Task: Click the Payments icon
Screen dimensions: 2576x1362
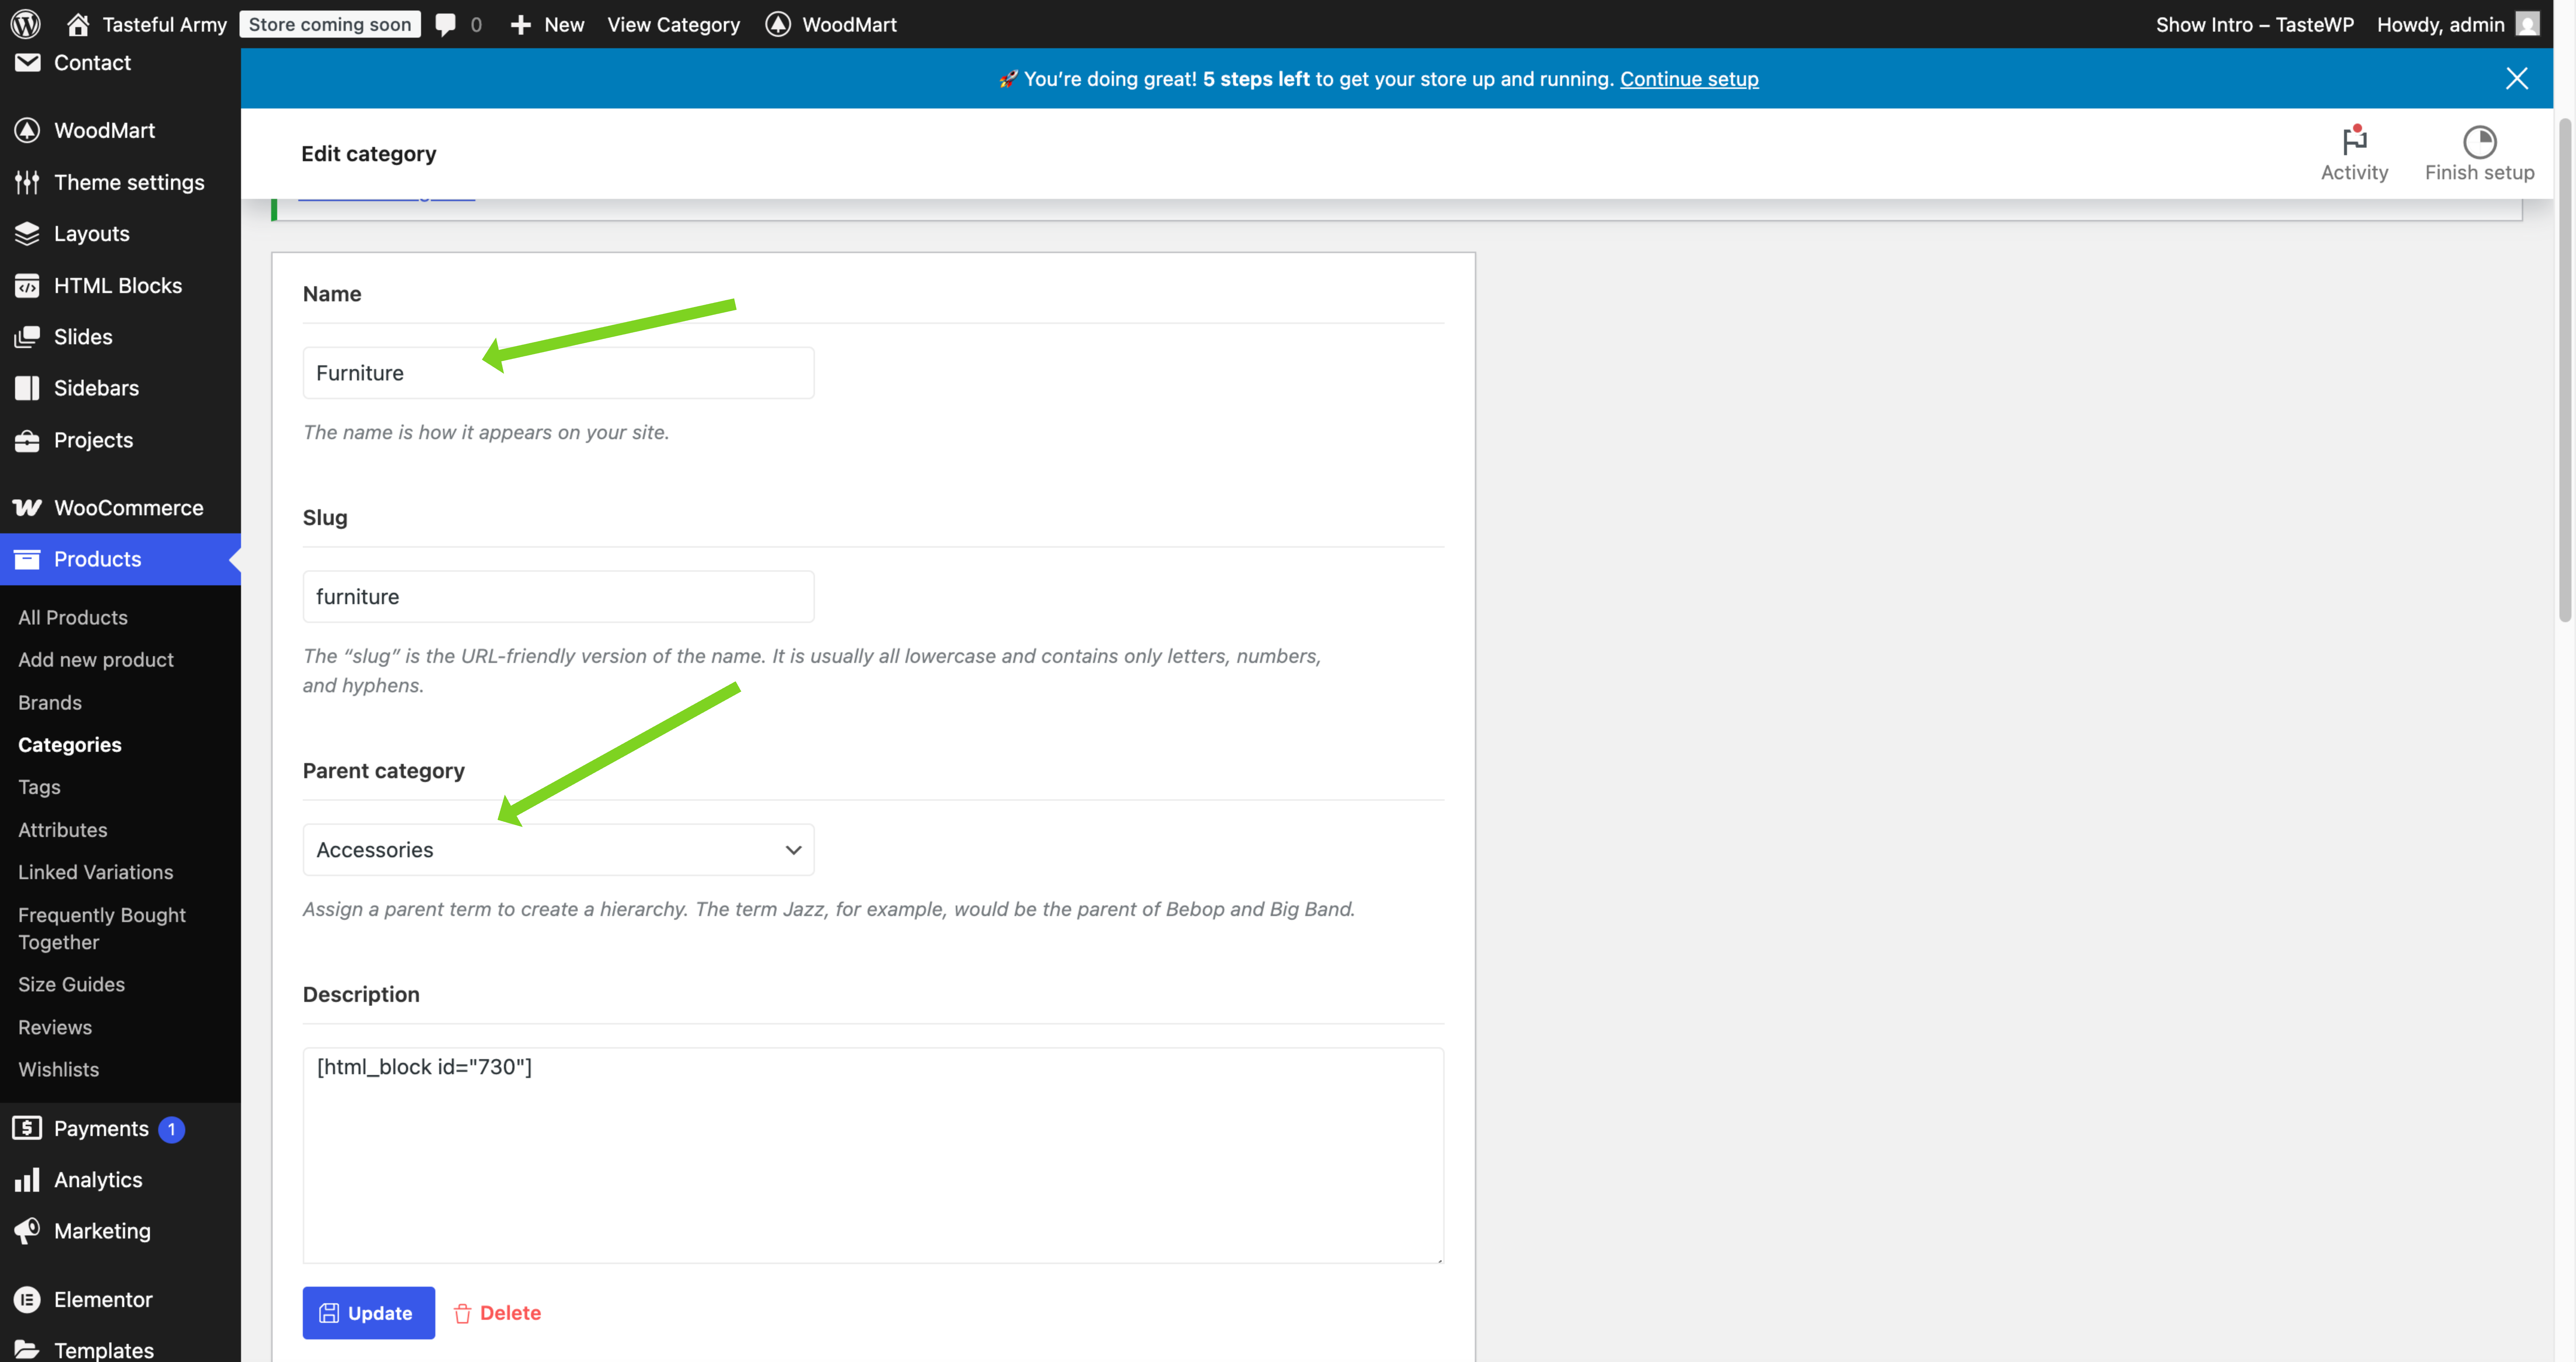Action: coord(27,1128)
